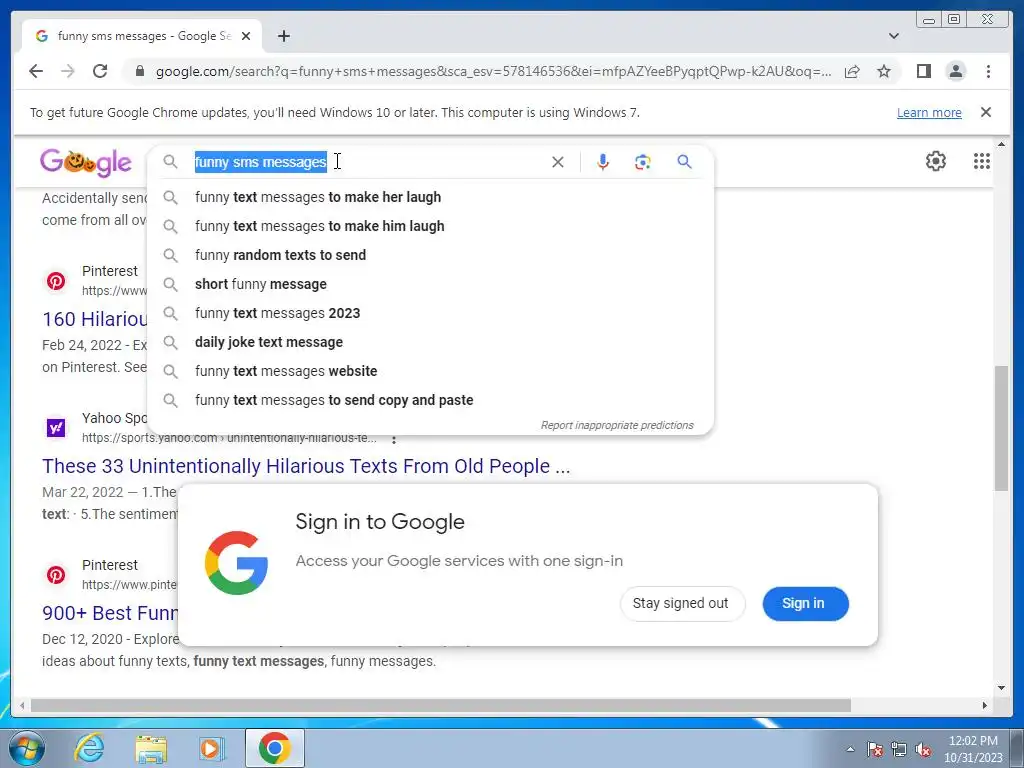Screen dimensions: 1024x768
Task: Open options dots beside the Yahoo Sports result
Action: 394,440
